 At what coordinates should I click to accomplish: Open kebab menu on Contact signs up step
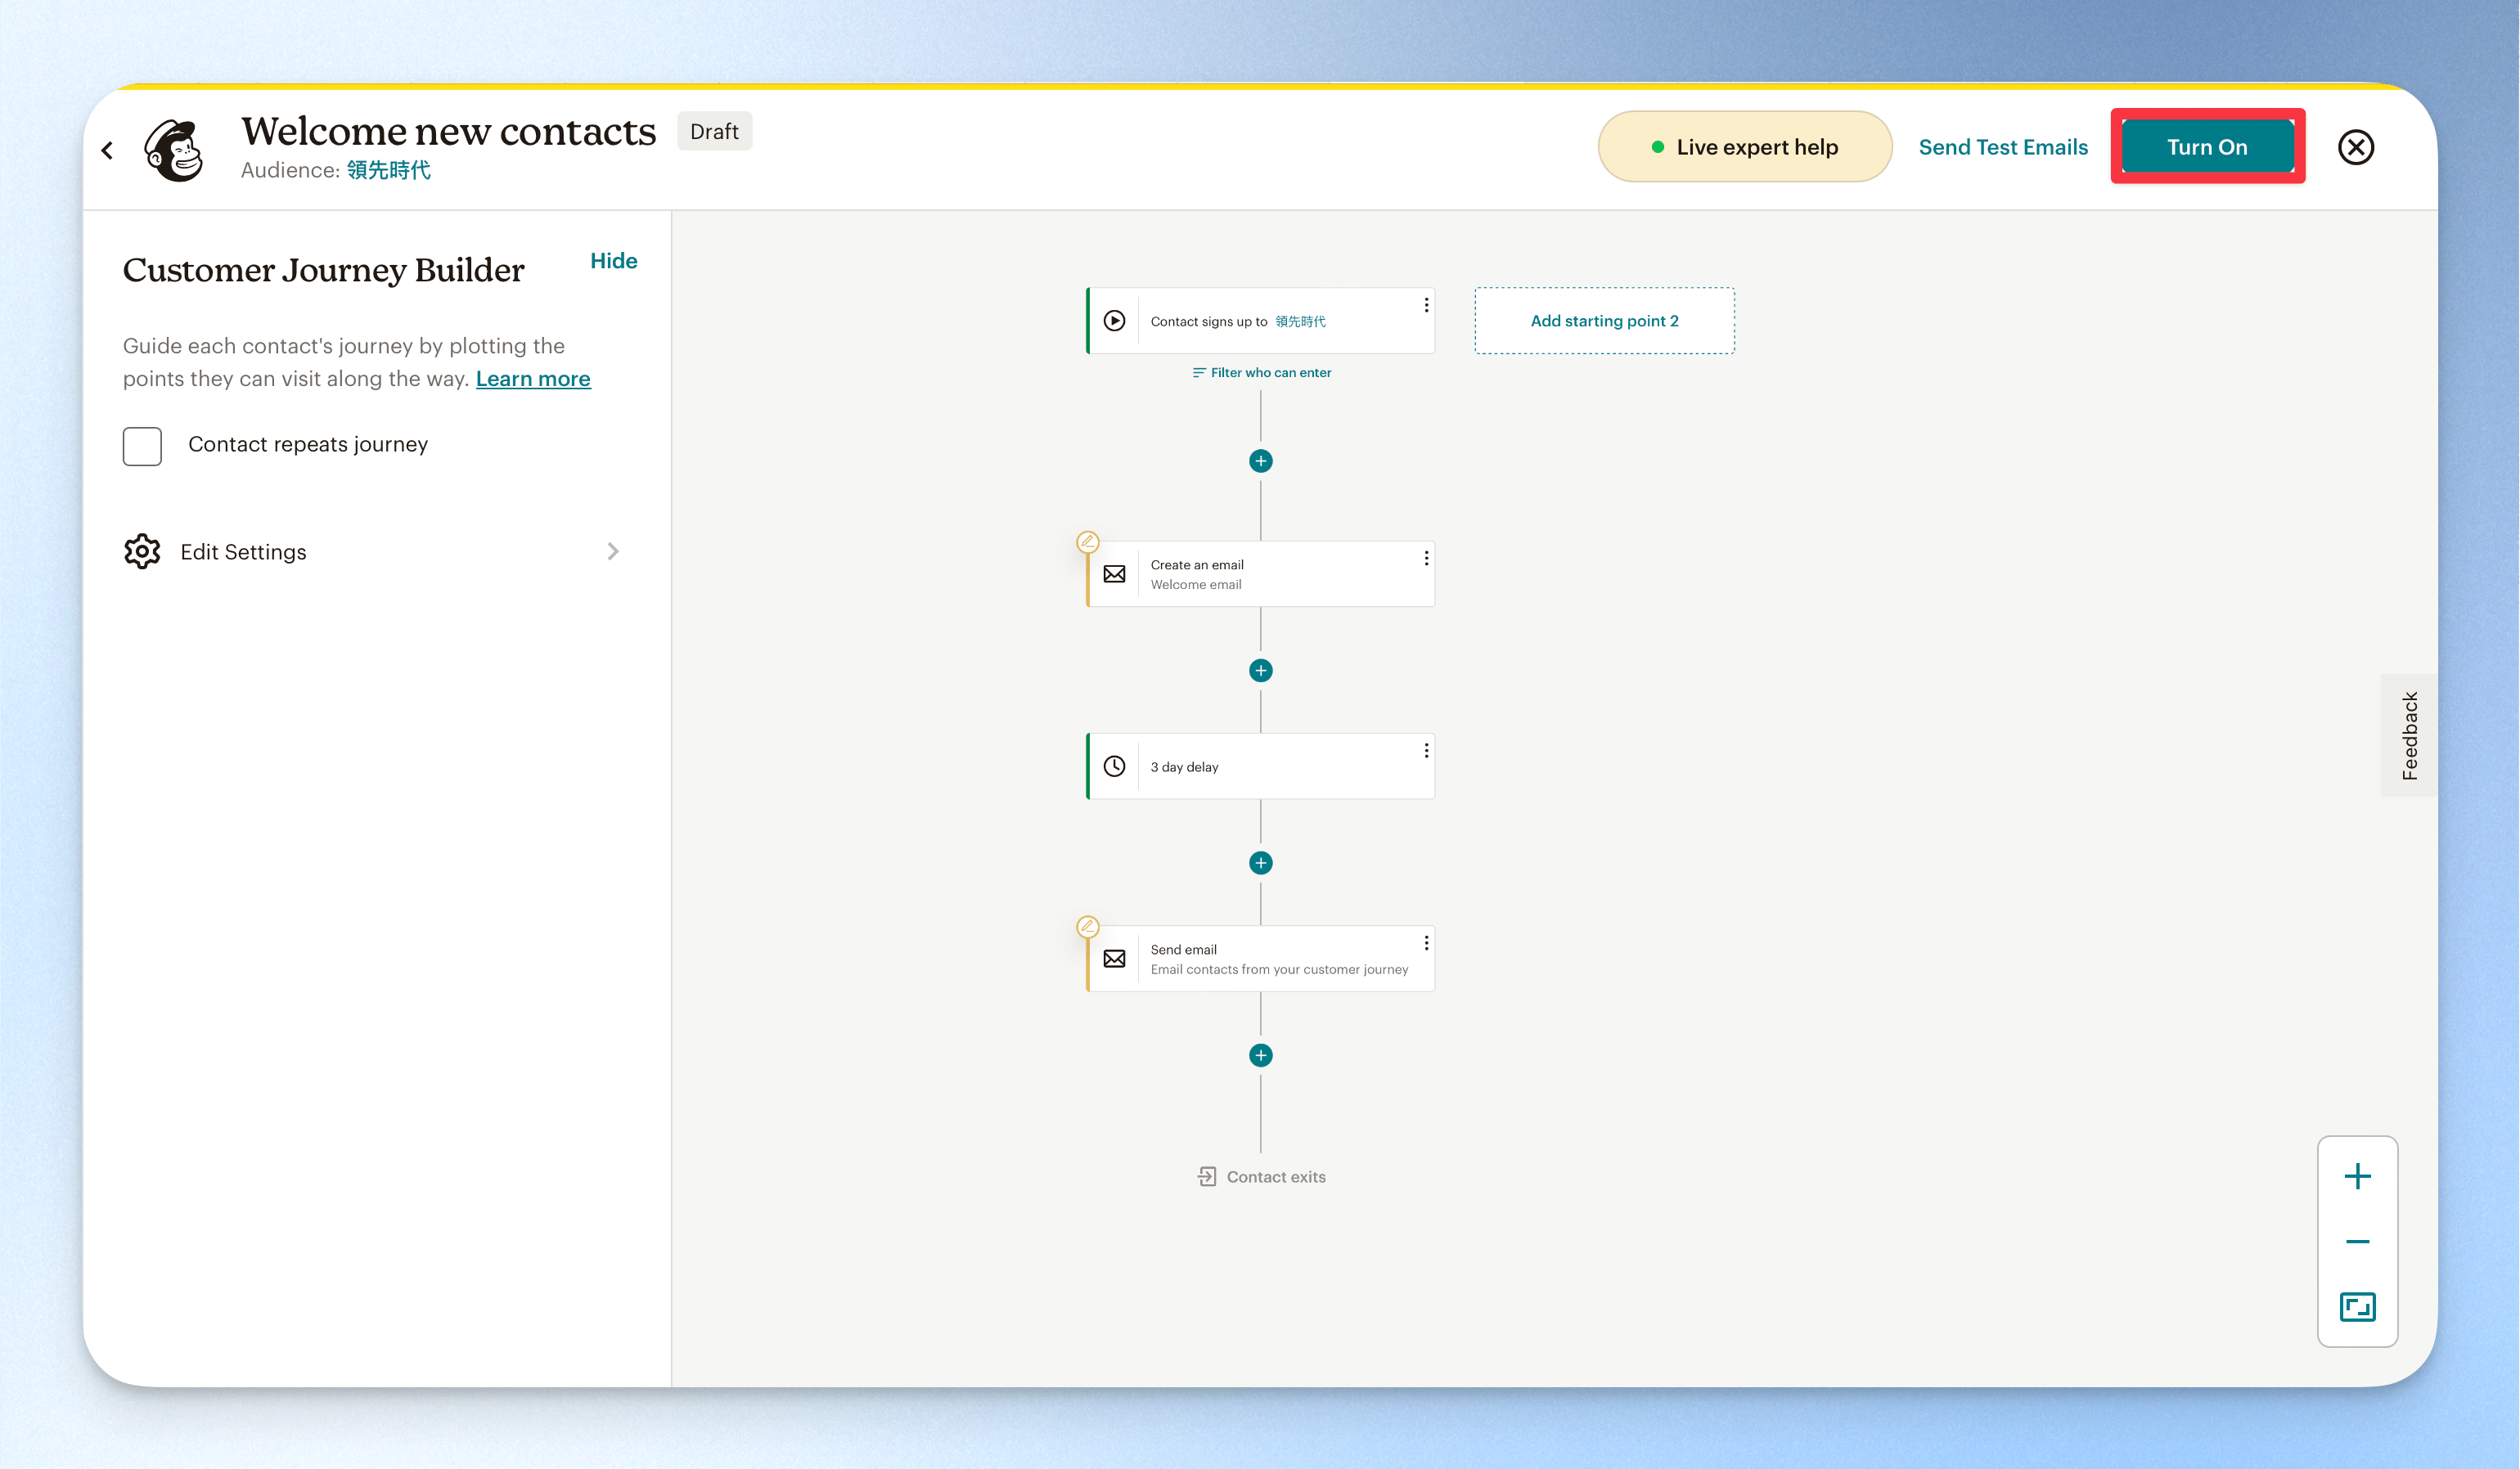pos(1426,305)
